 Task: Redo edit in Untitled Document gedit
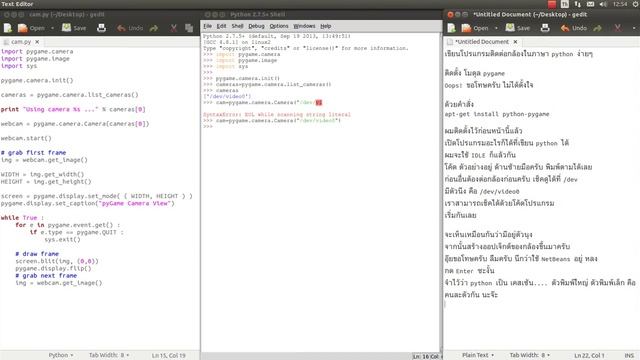pyautogui.click(x=598, y=28)
